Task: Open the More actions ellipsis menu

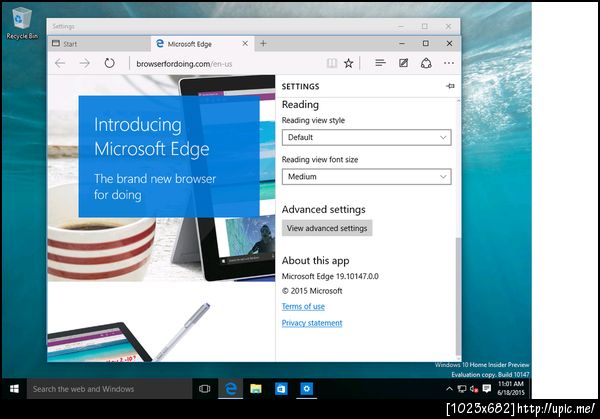Action: pyautogui.click(x=449, y=63)
